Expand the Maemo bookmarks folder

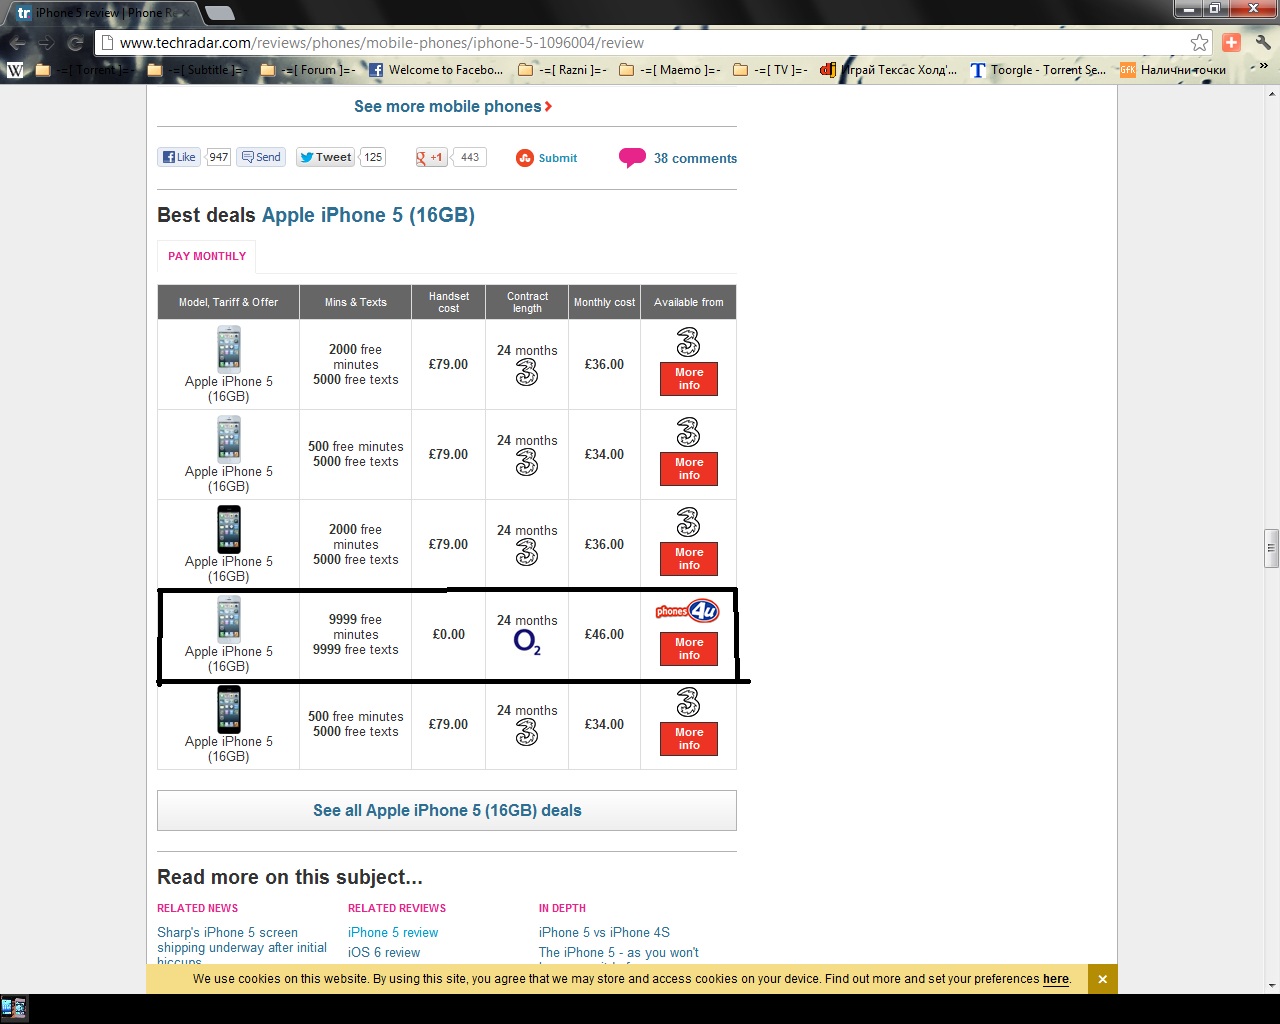click(670, 70)
